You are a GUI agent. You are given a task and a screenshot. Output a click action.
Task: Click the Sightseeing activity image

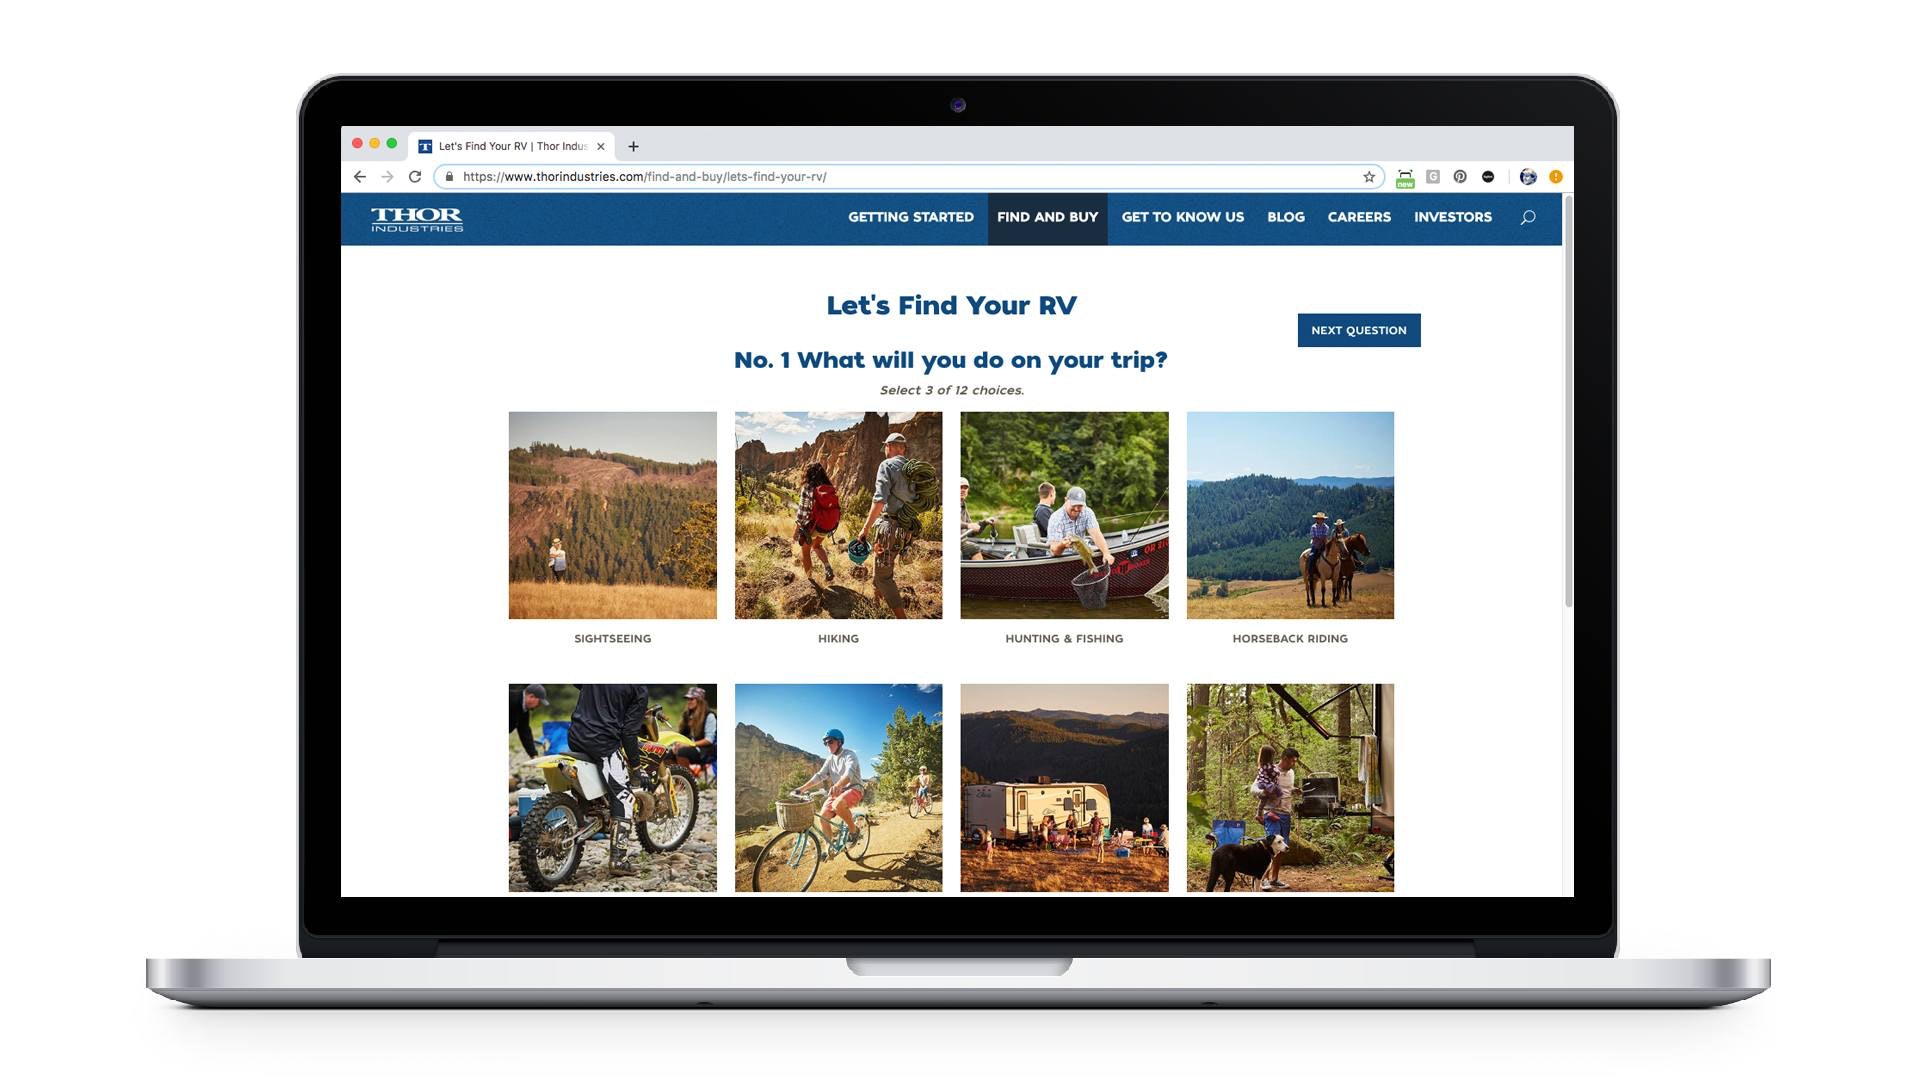pyautogui.click(x=612, y=514)
